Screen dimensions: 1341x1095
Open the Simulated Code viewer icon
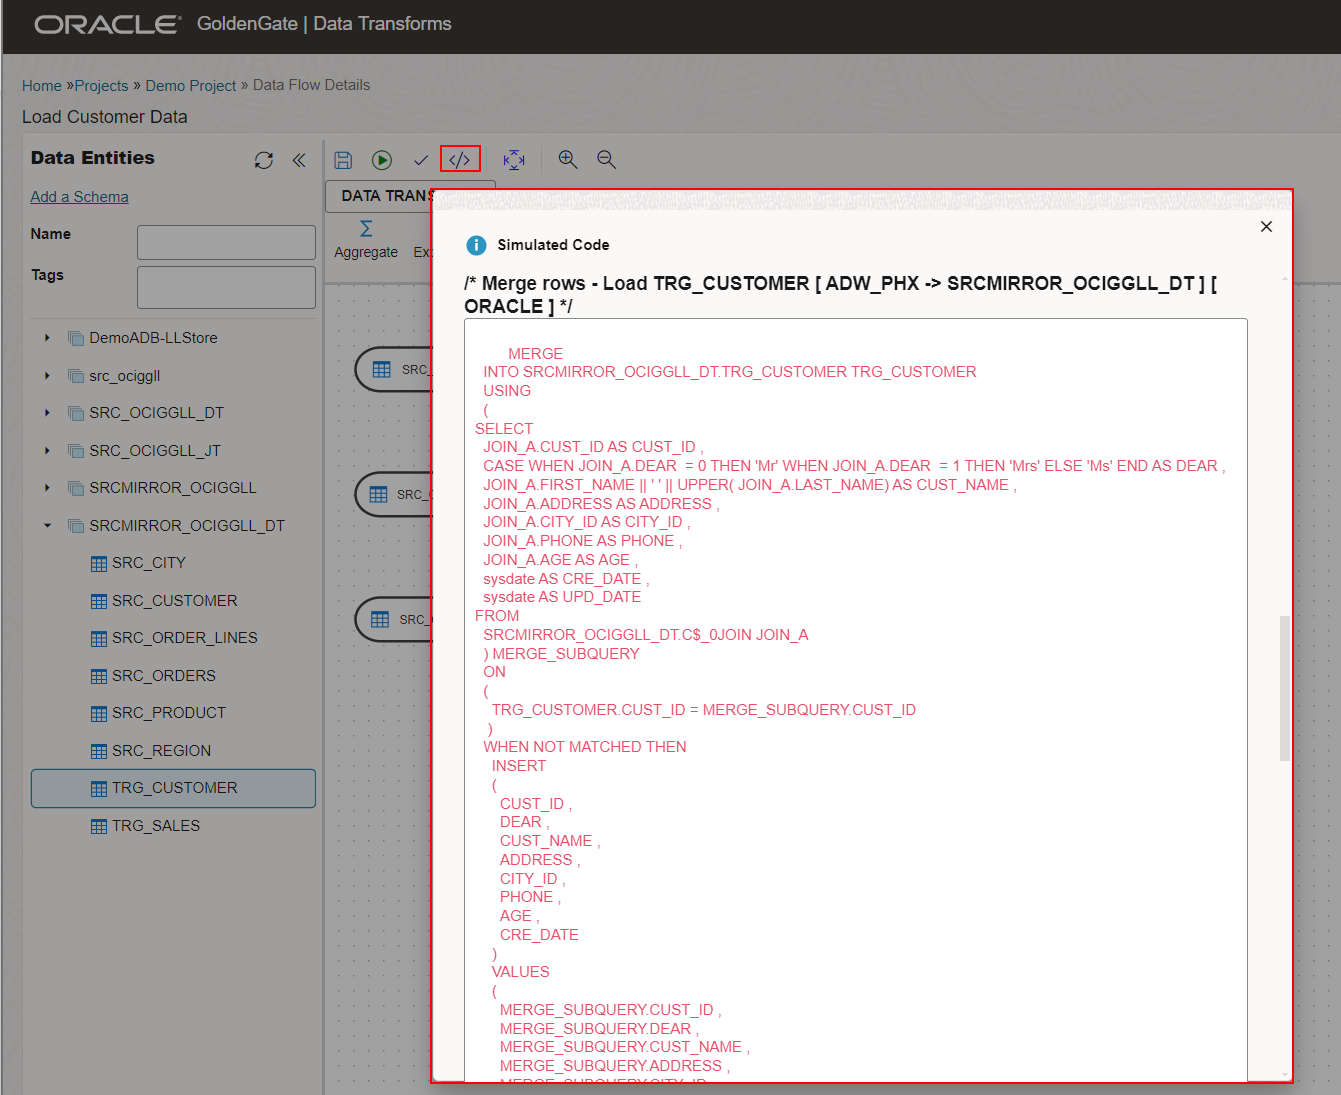pyautogui.click(x=460, y=159)
